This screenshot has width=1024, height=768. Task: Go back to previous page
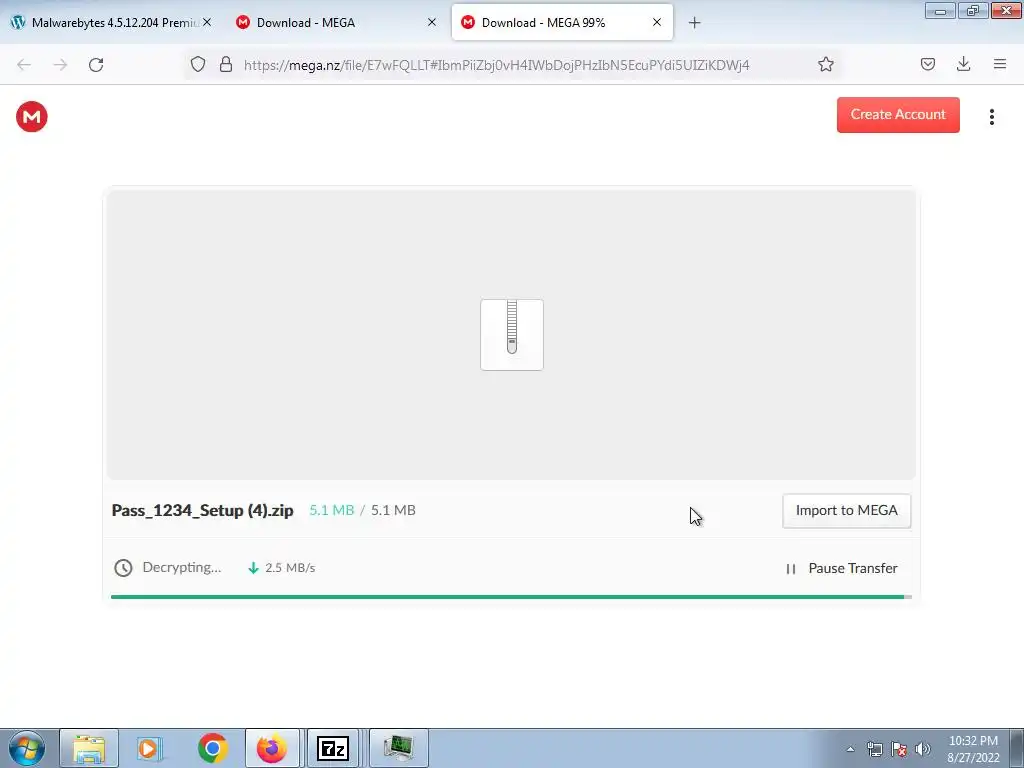point(24,65)
